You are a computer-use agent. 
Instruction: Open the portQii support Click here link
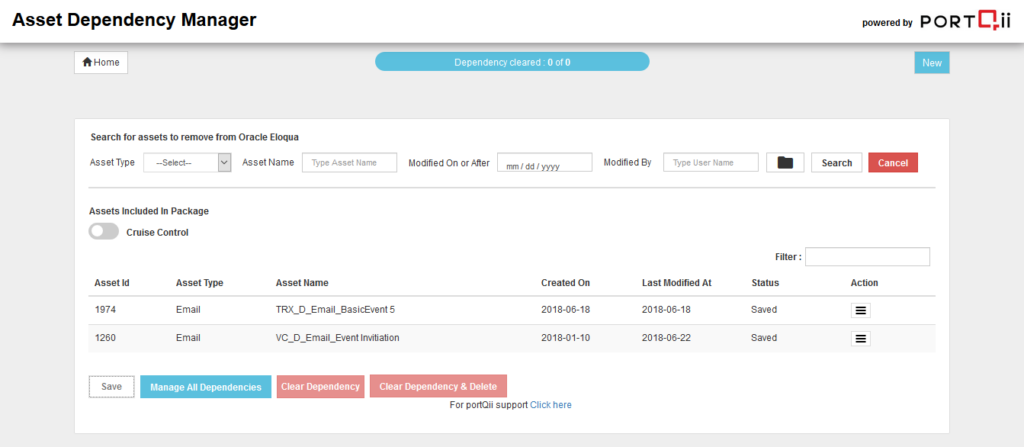[550, 405]
